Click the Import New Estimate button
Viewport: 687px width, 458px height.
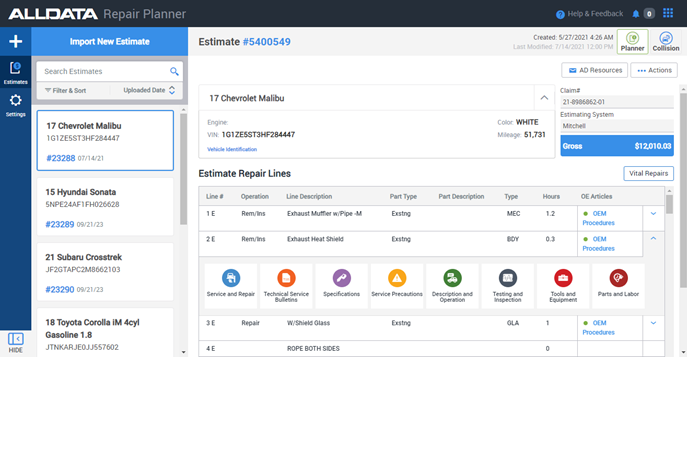click(110, 42)
